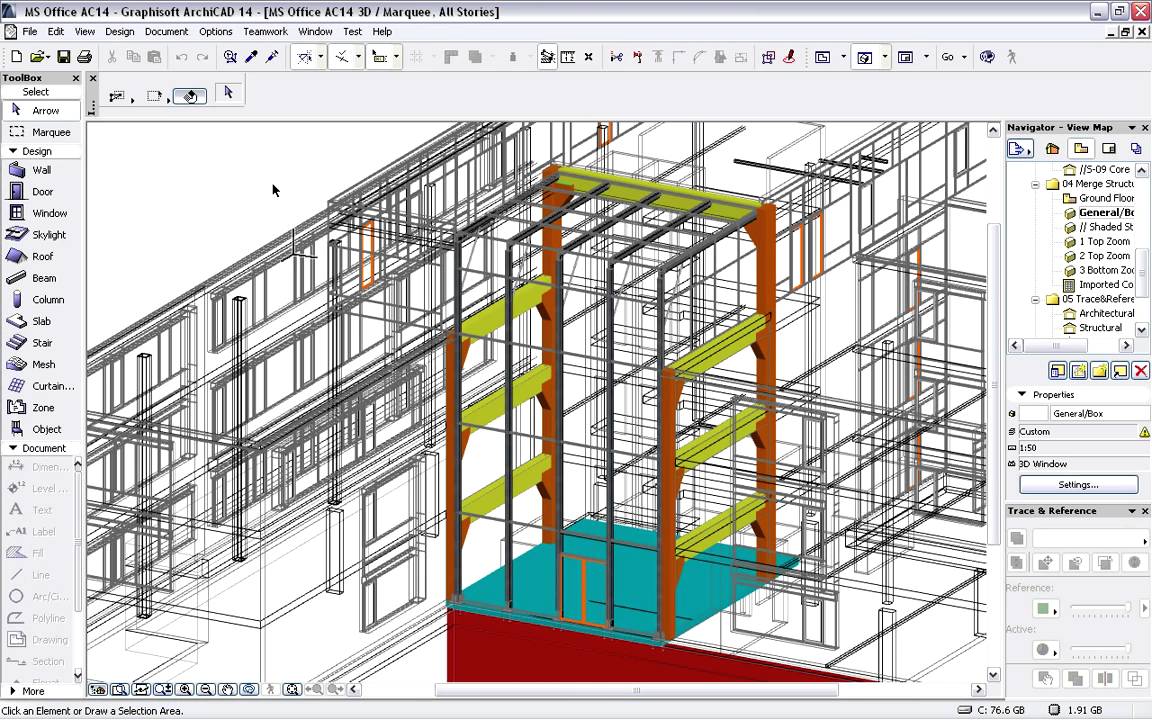Select the Wall tool in the ToolBox
Screen dimensions: 1152x720
tap(42, 170)
